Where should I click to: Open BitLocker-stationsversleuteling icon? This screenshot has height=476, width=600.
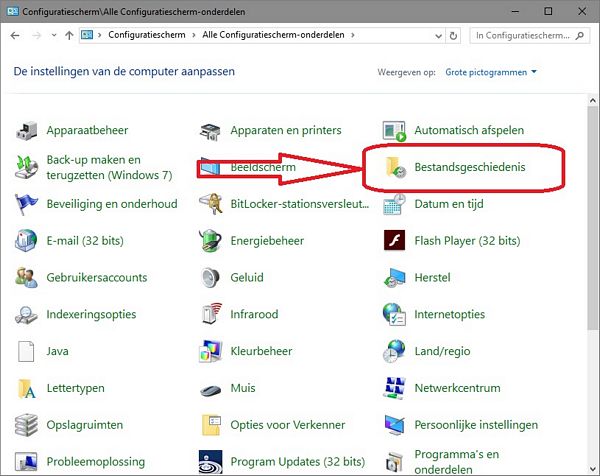click(x=211, y=204)
